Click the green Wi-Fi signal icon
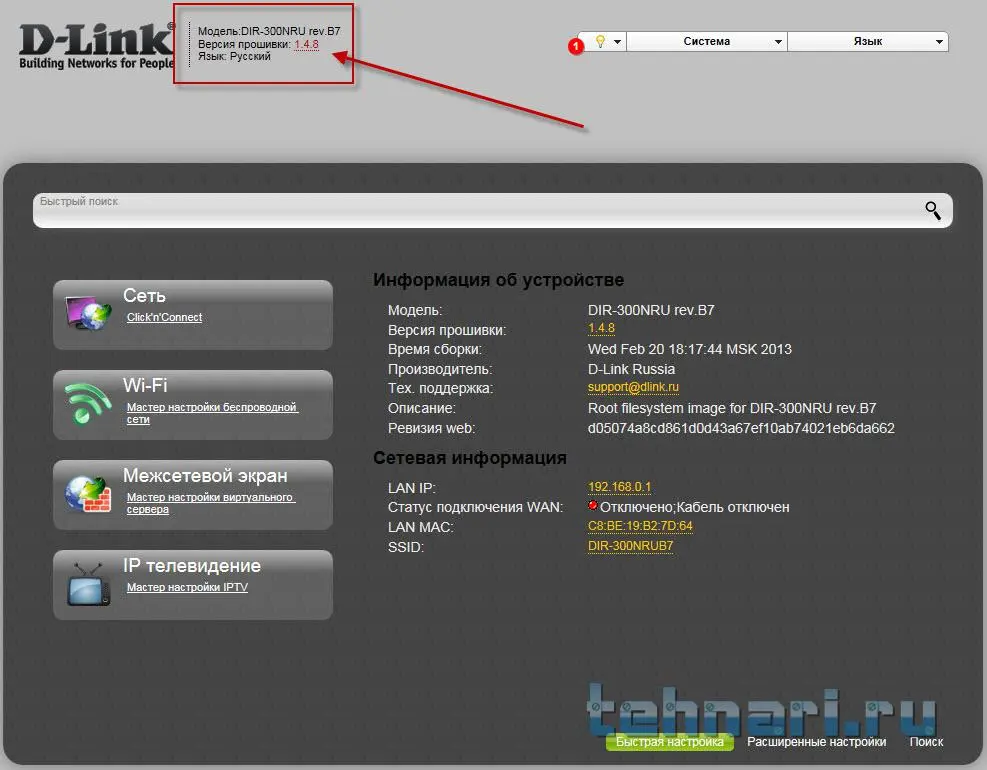Screen dimensions: 987x770 pyautogui.click(x=87, y=403)
